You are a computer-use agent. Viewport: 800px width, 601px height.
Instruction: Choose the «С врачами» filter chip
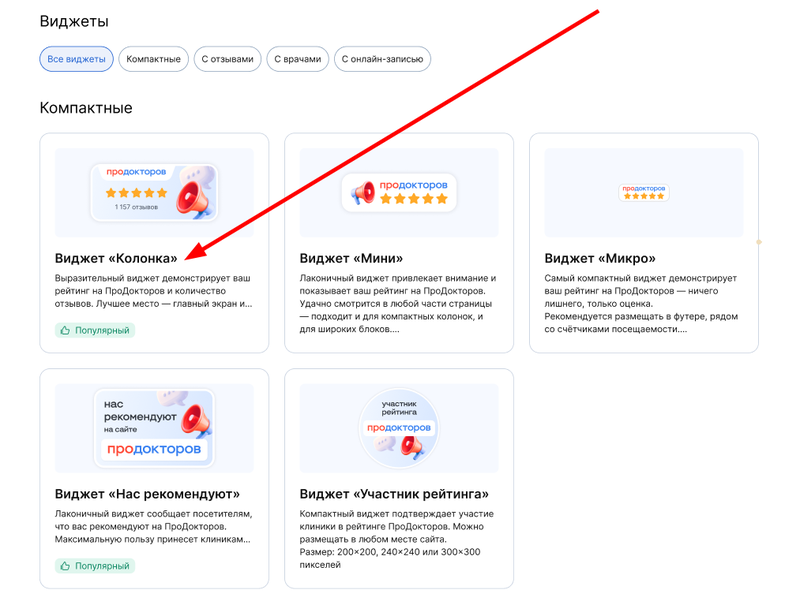pos(298,59)
